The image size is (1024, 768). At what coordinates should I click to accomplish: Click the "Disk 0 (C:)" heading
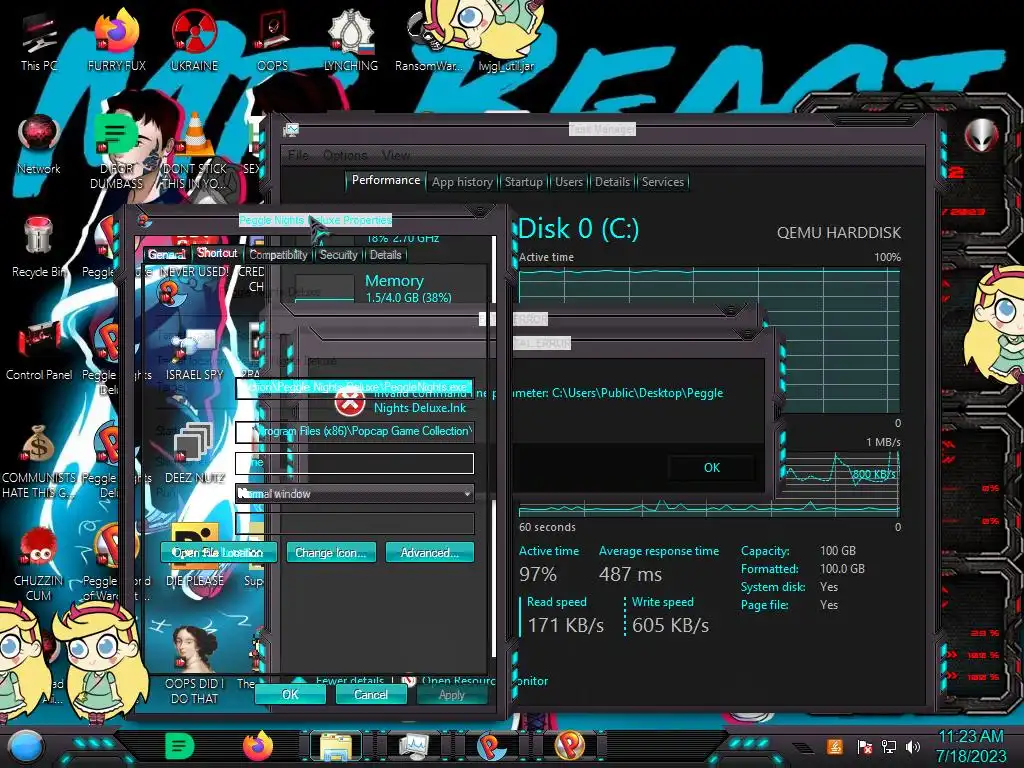[579, 229]
